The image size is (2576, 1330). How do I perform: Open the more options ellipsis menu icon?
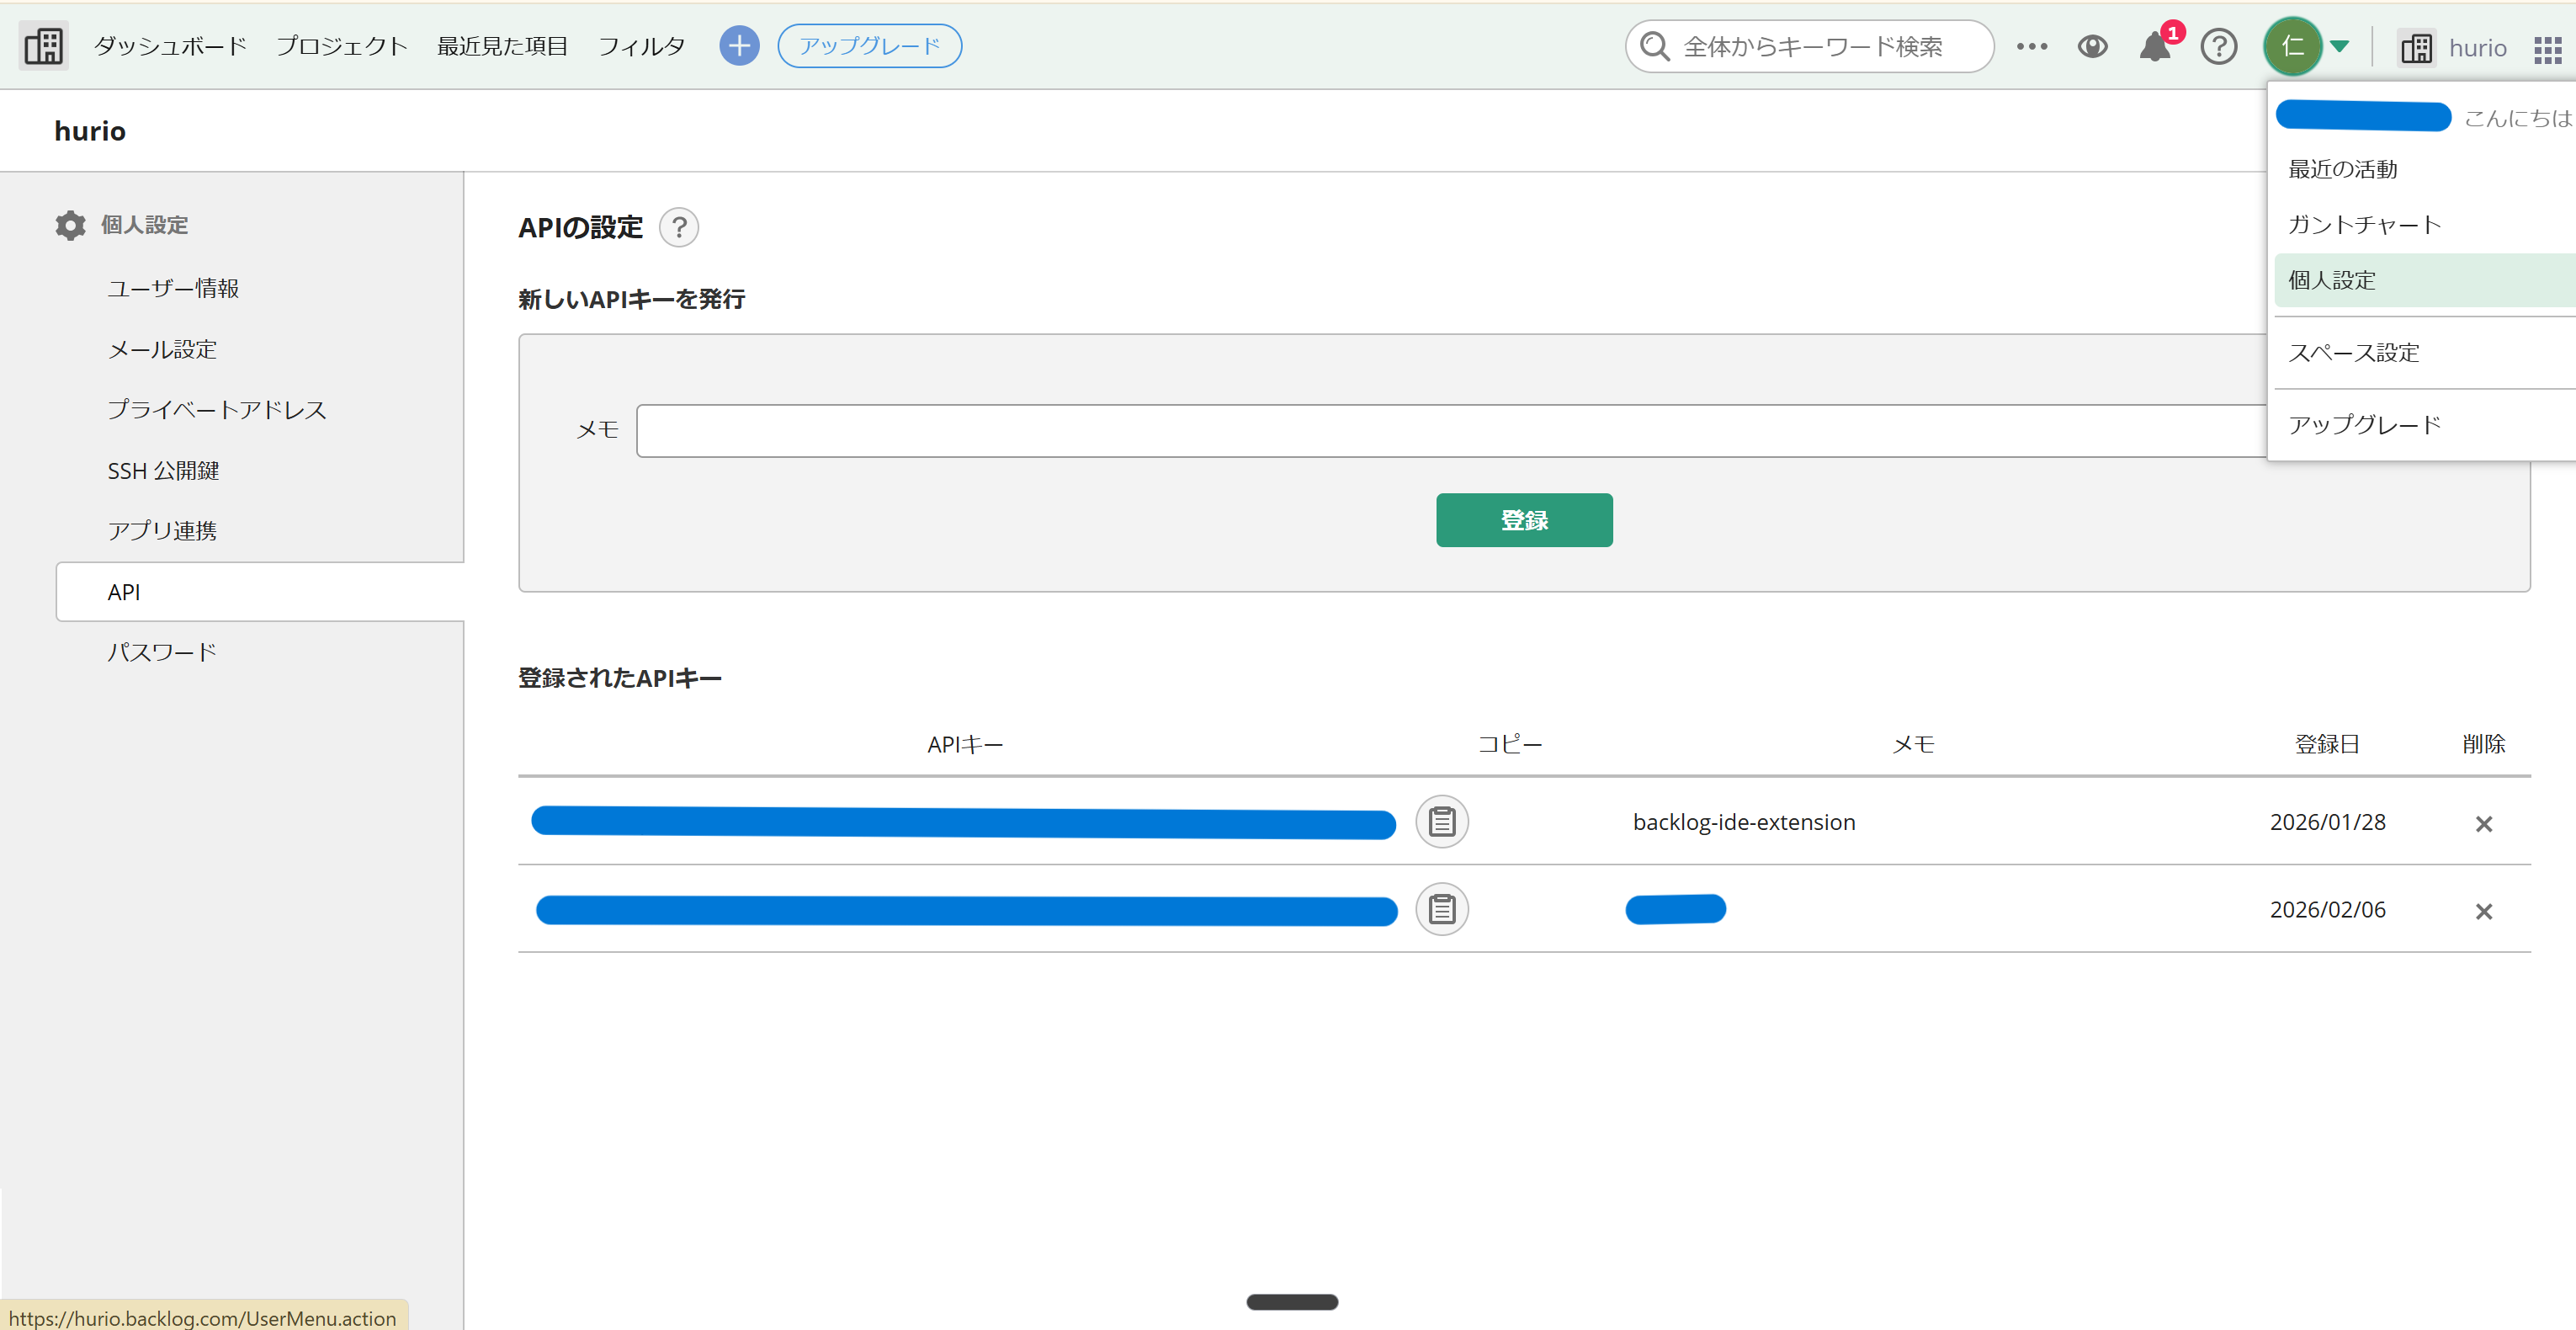pyautogui.click(x=2032, y=46)
